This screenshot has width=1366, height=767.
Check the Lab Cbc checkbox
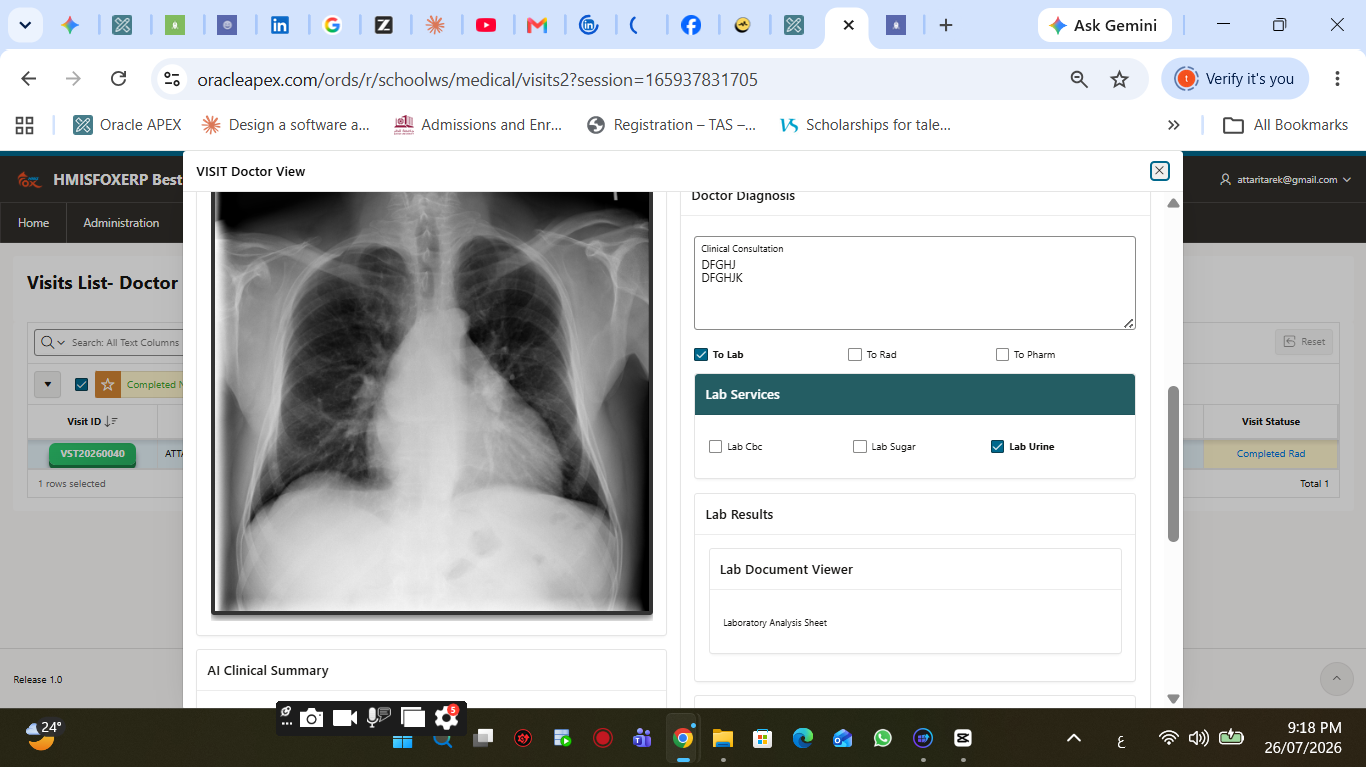coord(716,447)
